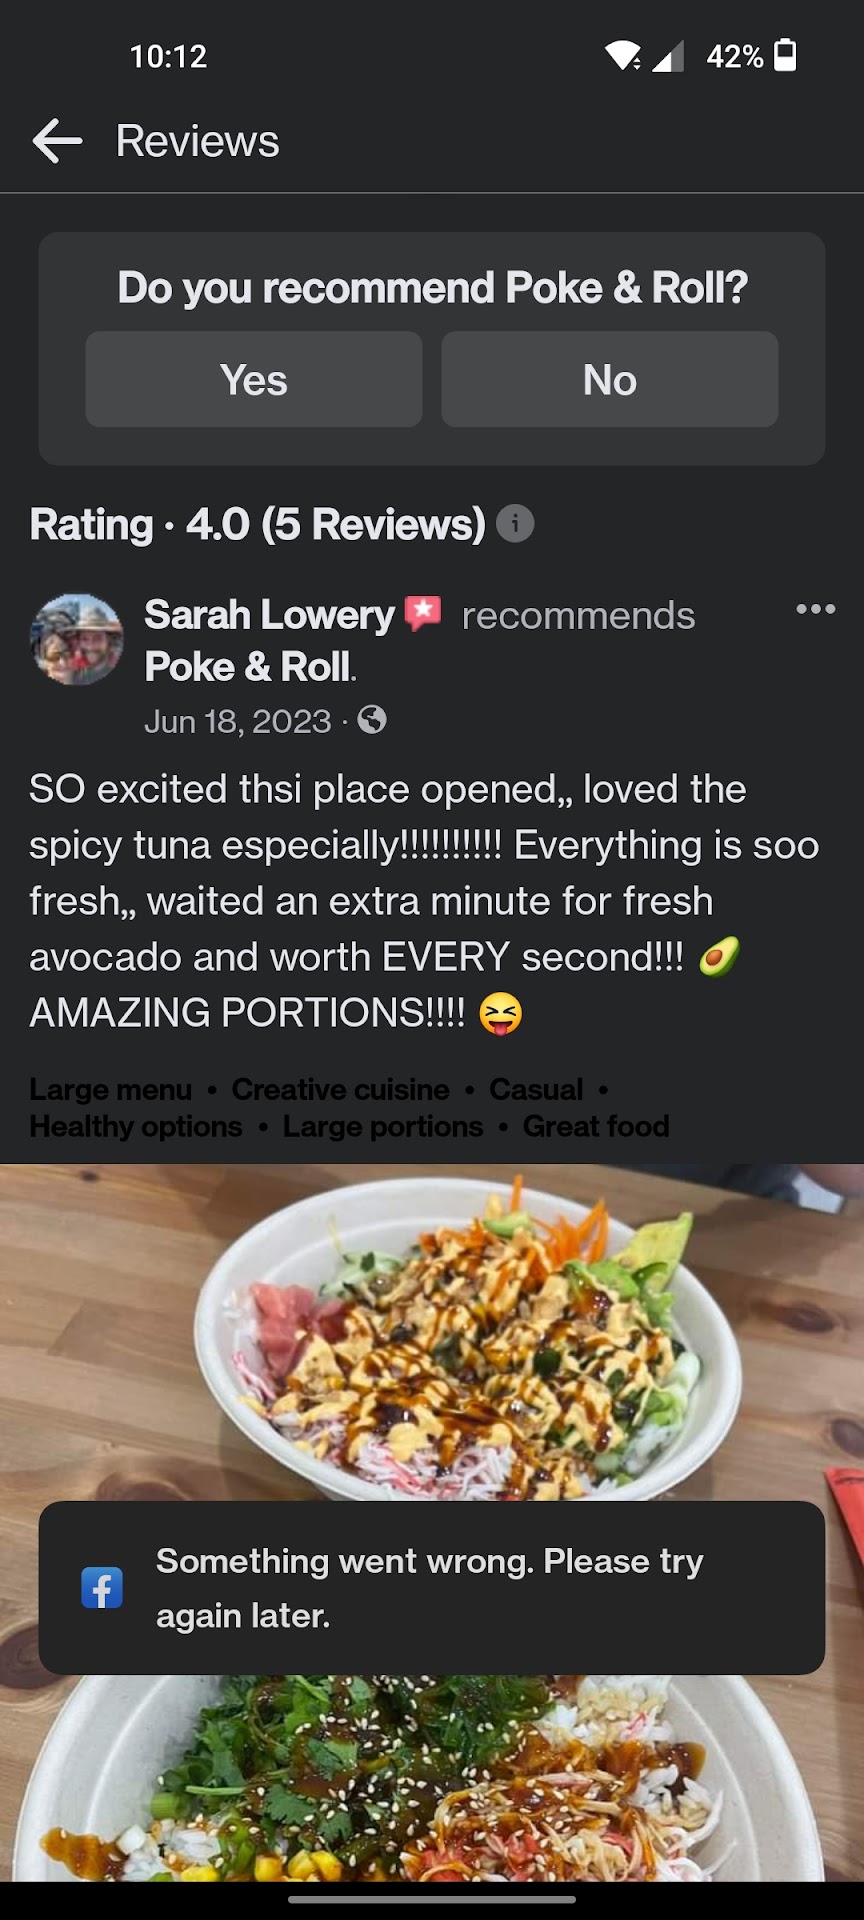Tap Facebook logo in error toast
Image resolution: width=864 pixels, height=1920 pixels.
(102, 1587)
